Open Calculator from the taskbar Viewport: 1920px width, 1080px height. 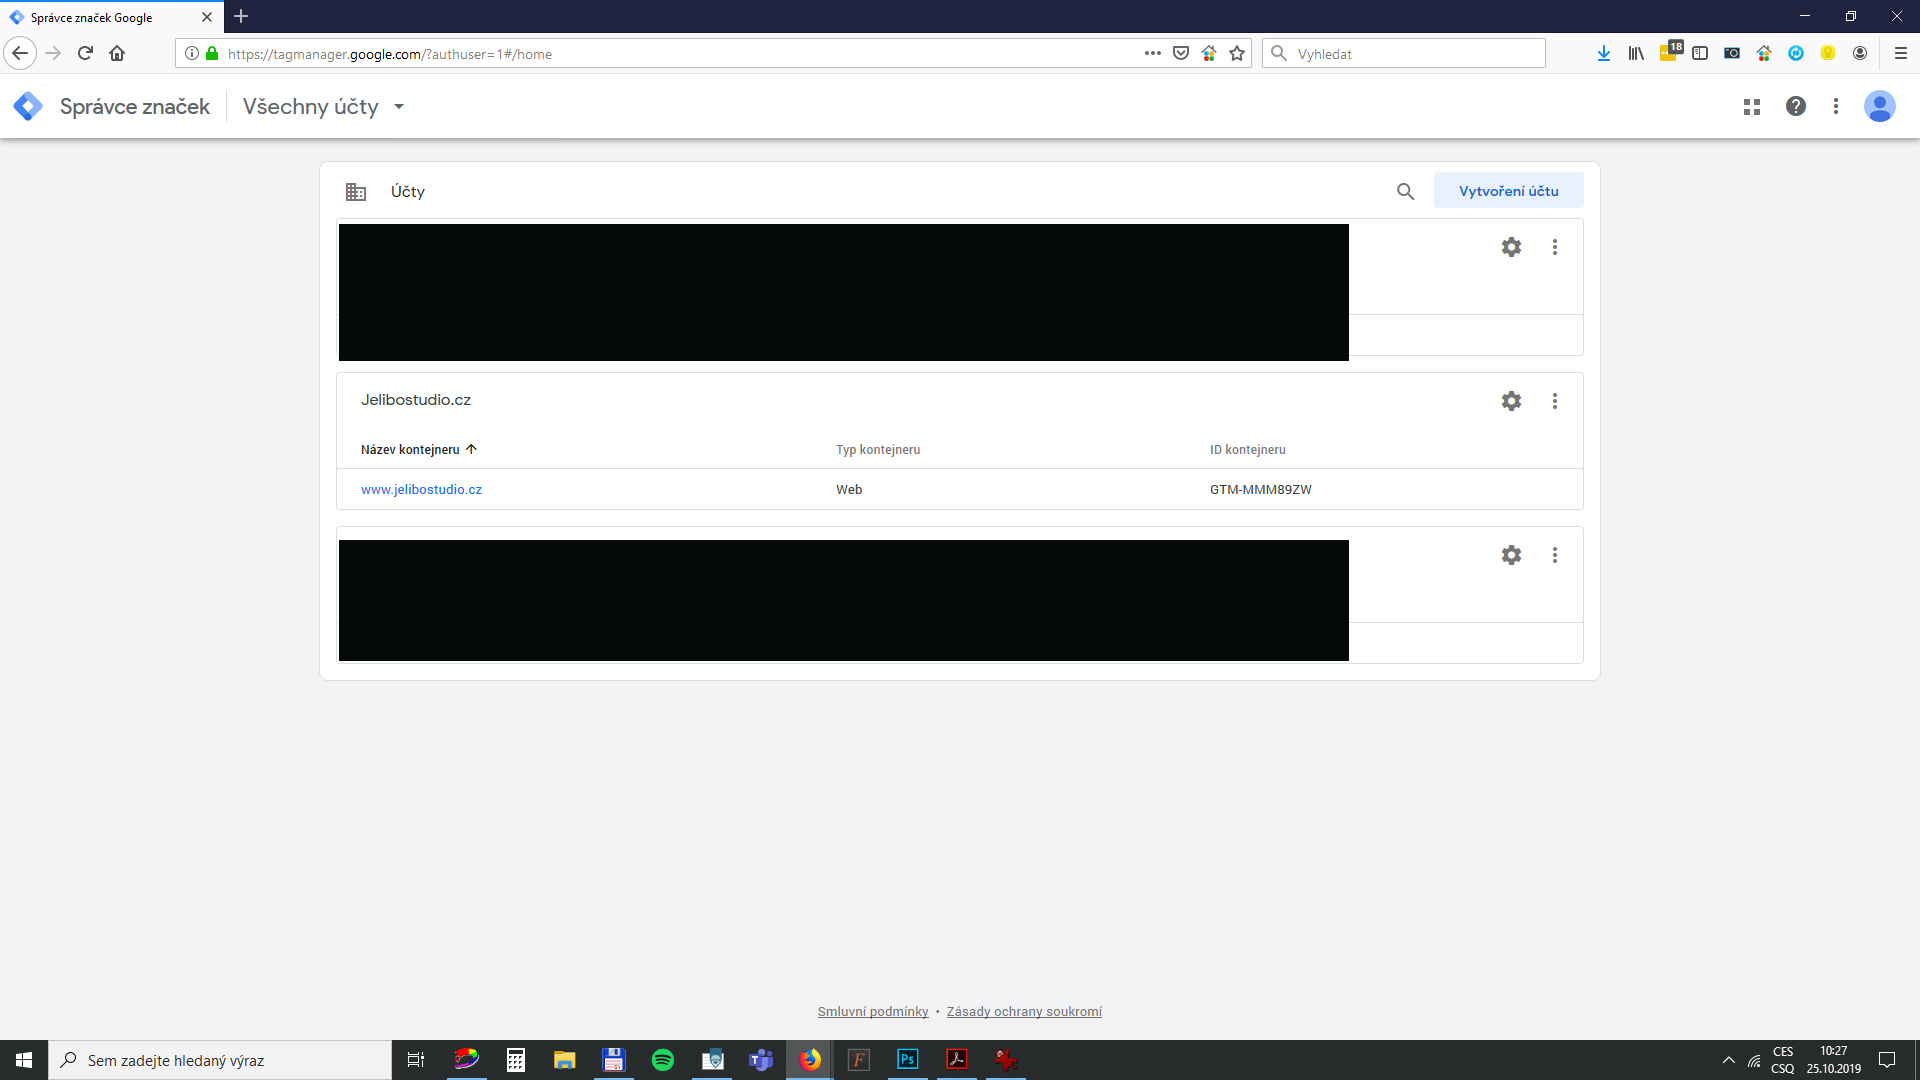516,1060
